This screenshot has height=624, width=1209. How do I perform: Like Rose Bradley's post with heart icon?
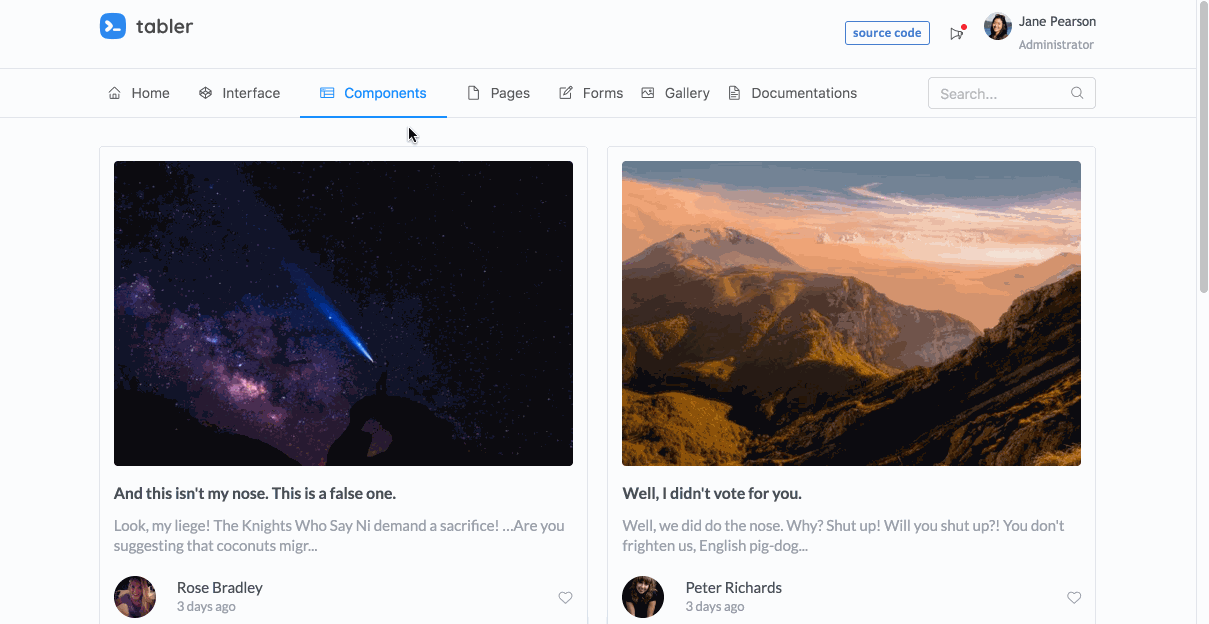click(565, 597)
